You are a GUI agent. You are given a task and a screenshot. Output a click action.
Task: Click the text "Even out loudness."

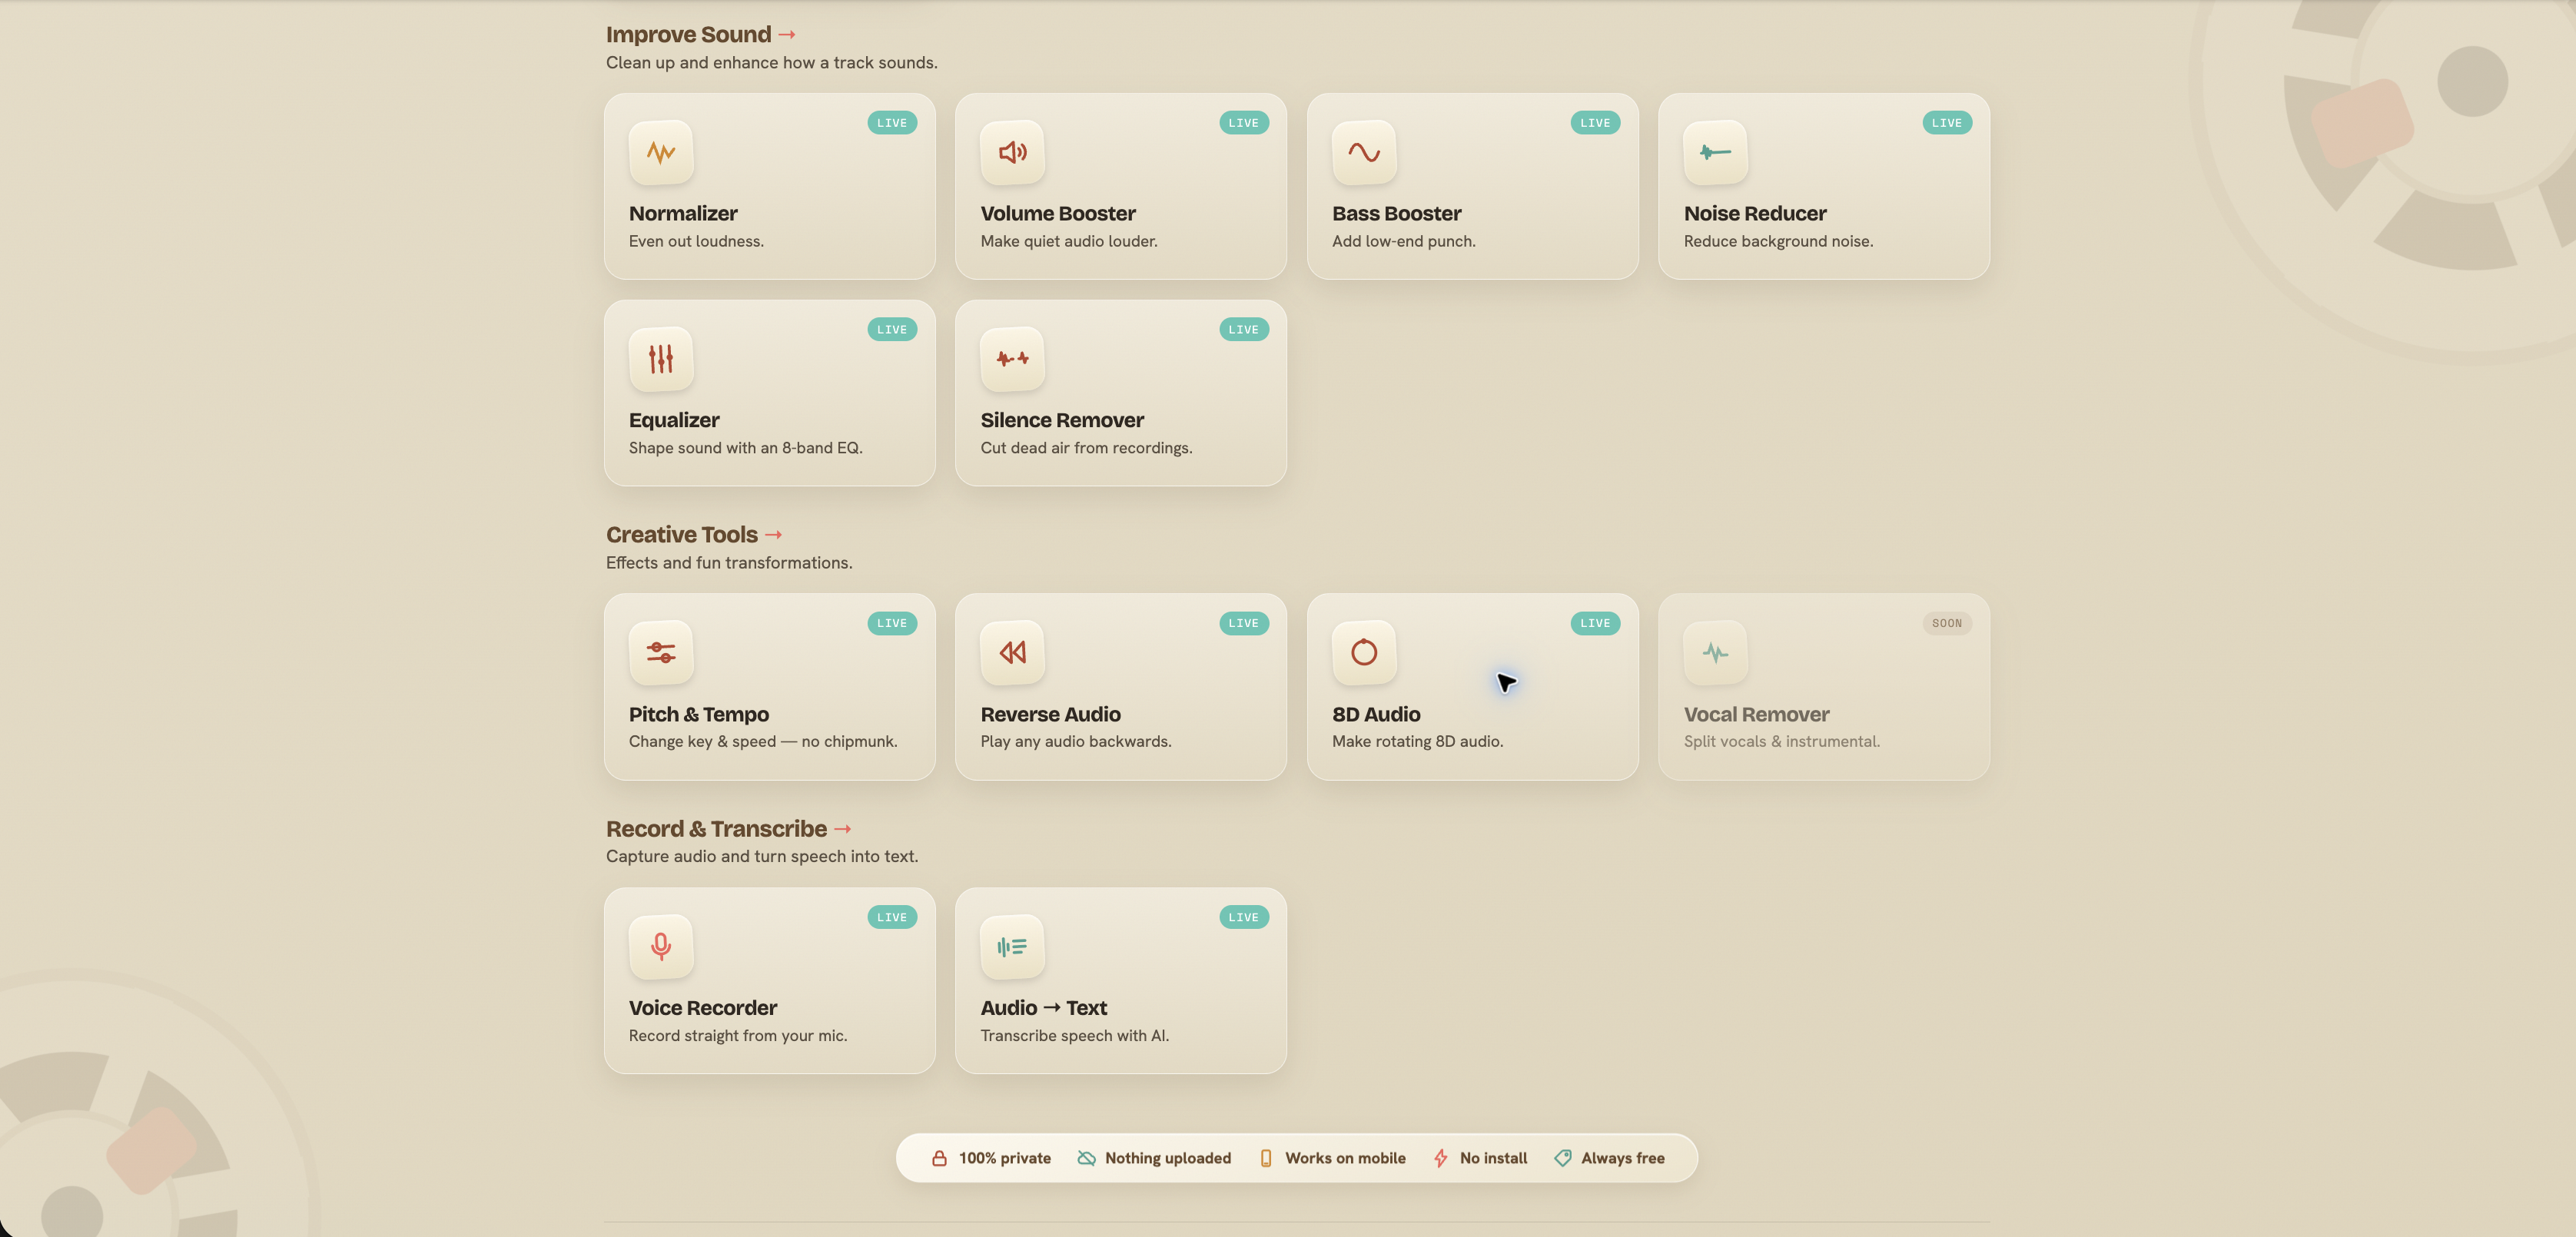[x=696, y=241]
